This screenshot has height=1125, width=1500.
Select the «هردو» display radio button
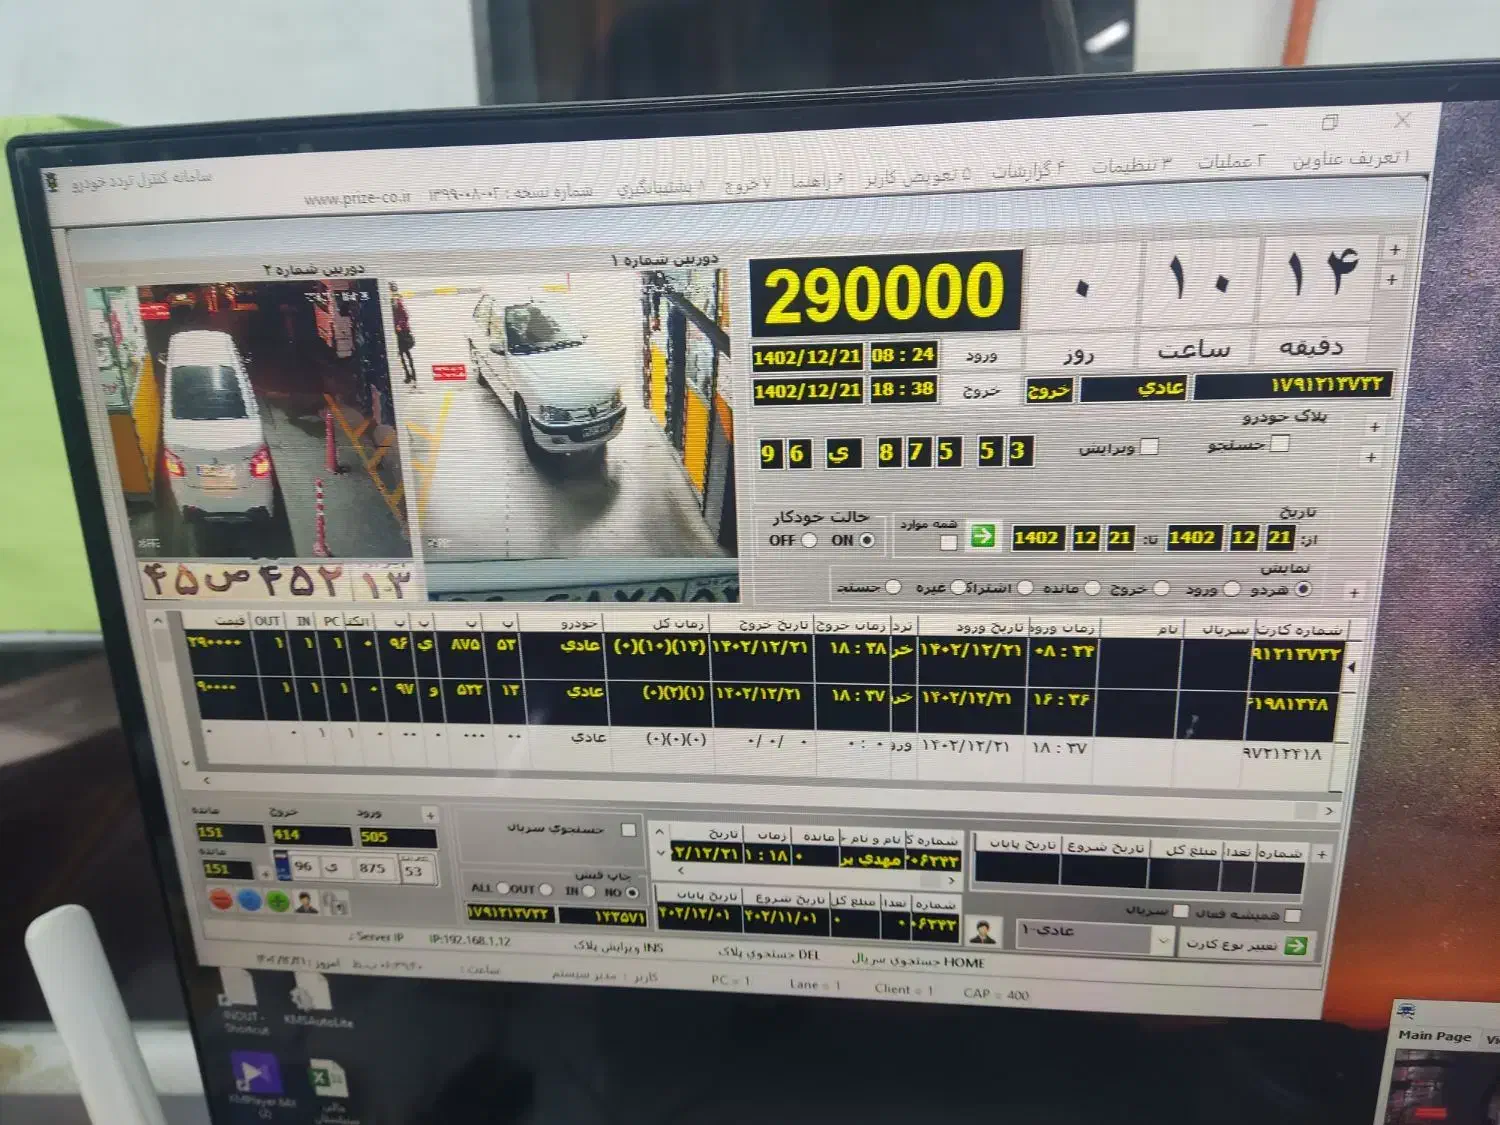[1302, 589]
